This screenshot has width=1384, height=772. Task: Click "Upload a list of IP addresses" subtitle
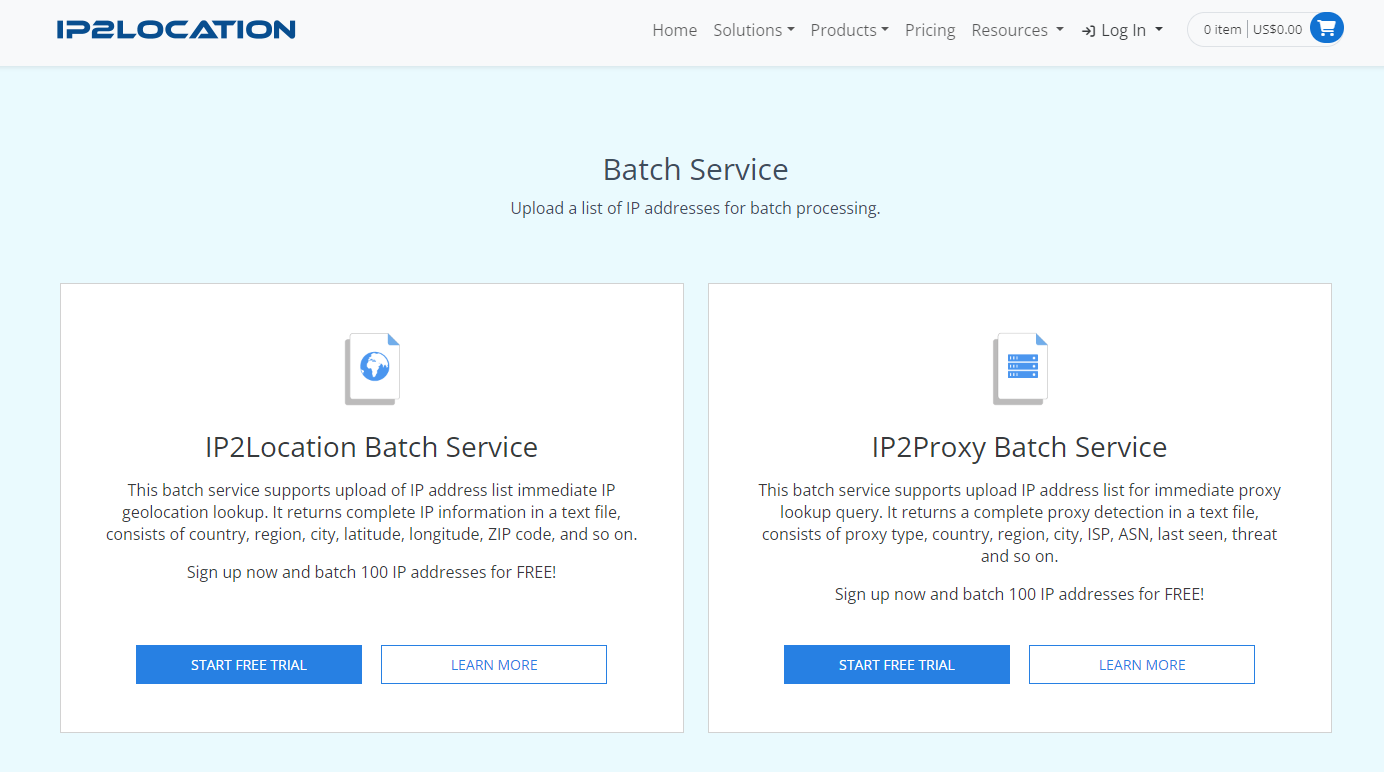pos(695,209)
